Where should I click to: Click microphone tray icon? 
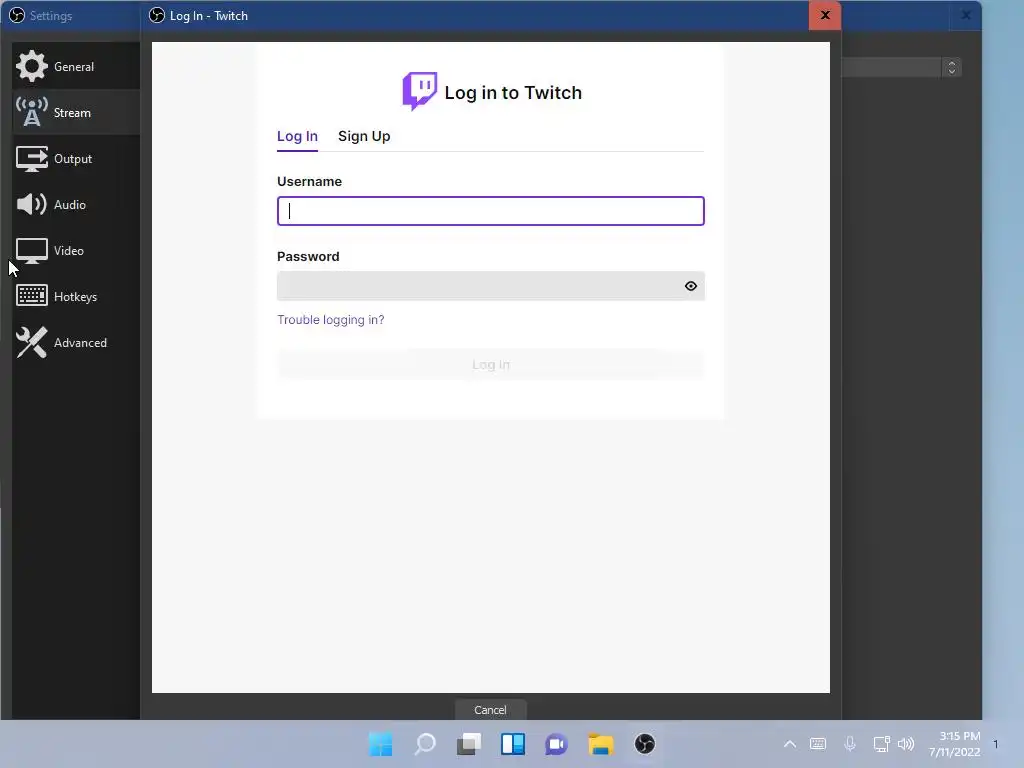[850, 744]
